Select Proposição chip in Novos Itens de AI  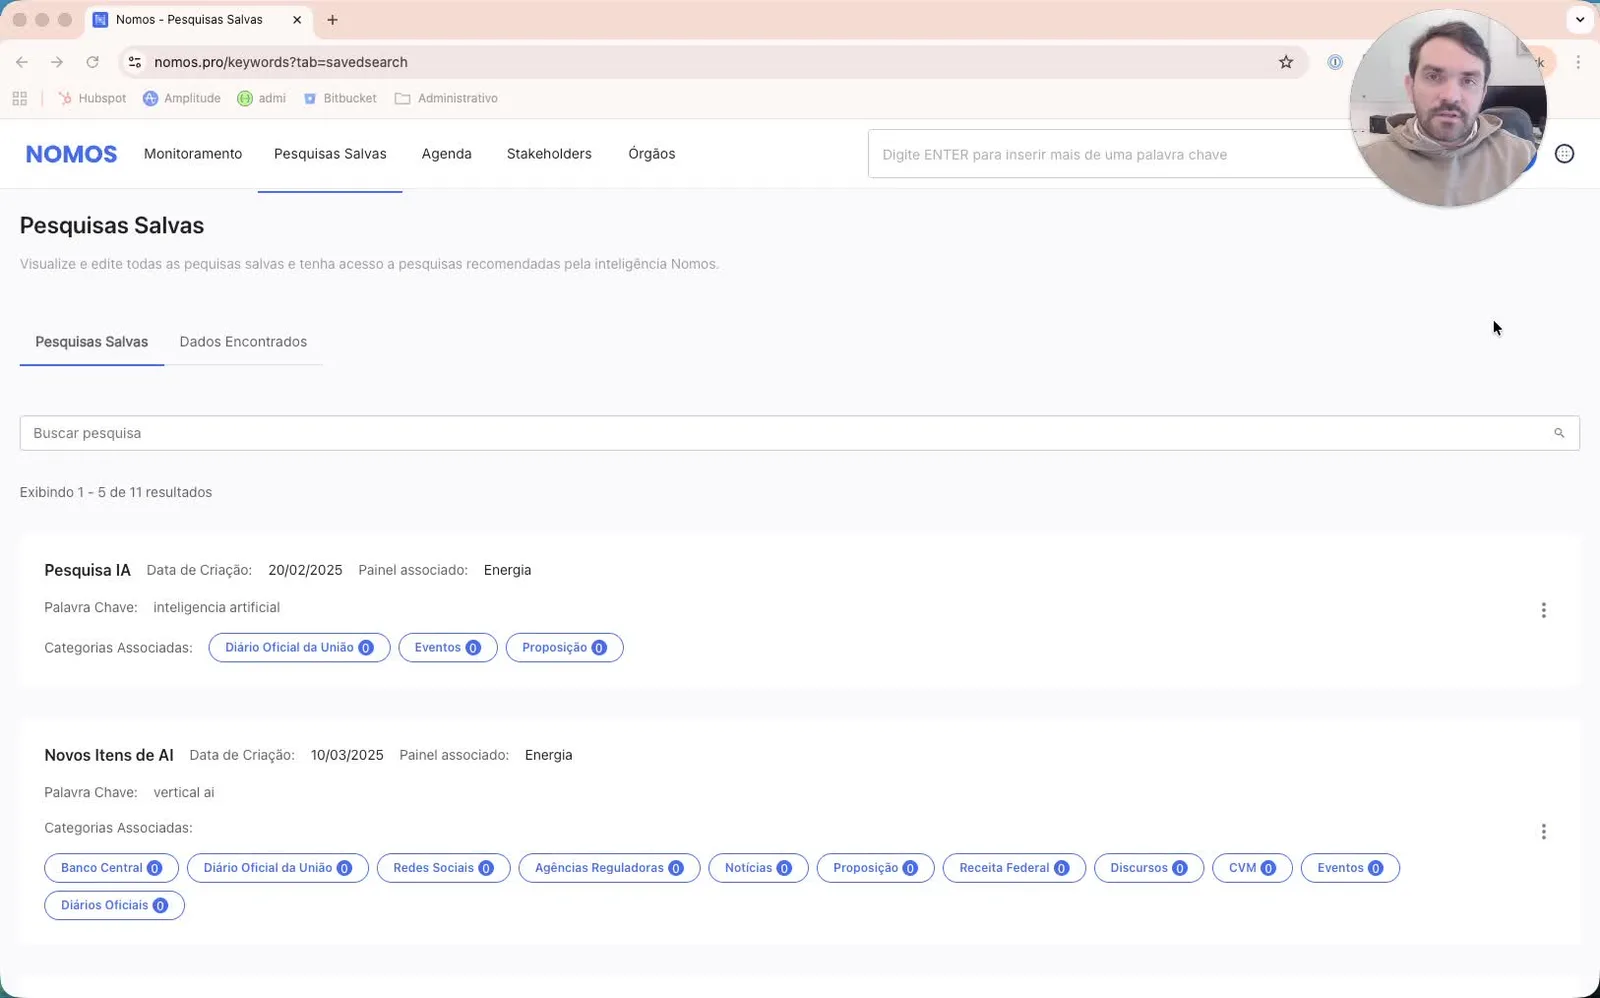[876, 868]
